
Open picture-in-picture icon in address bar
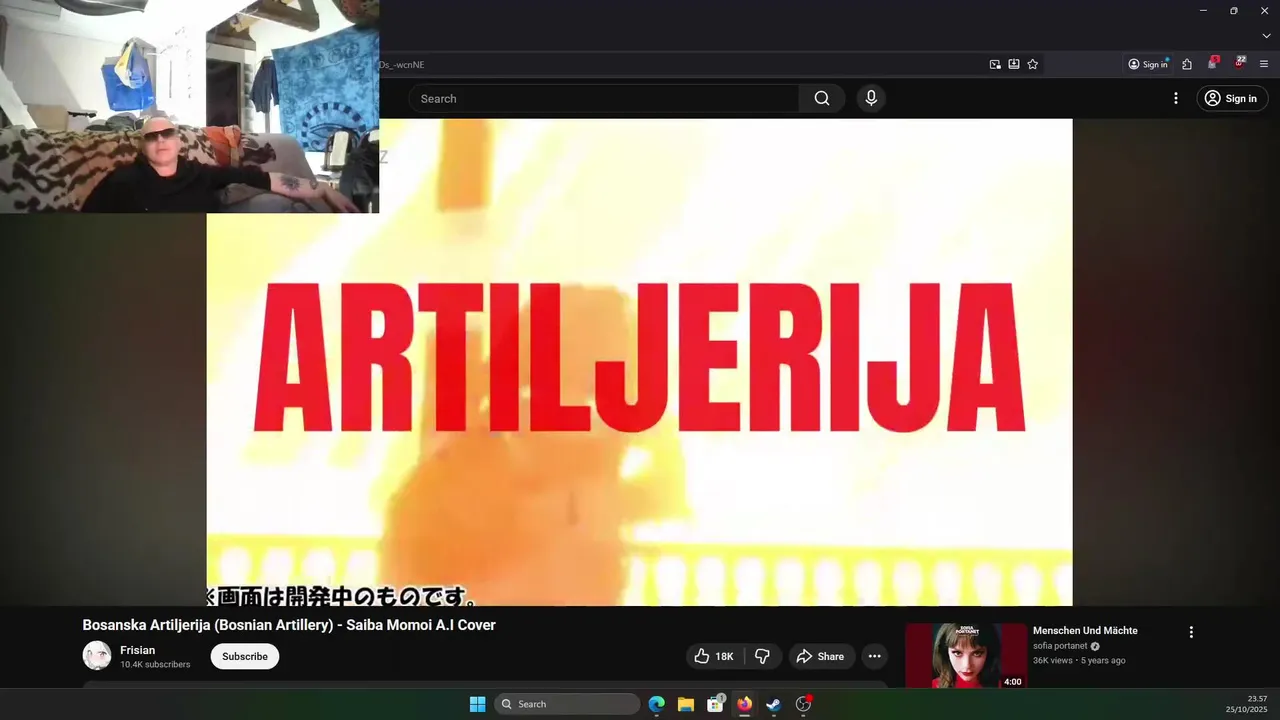coord(995,64)
